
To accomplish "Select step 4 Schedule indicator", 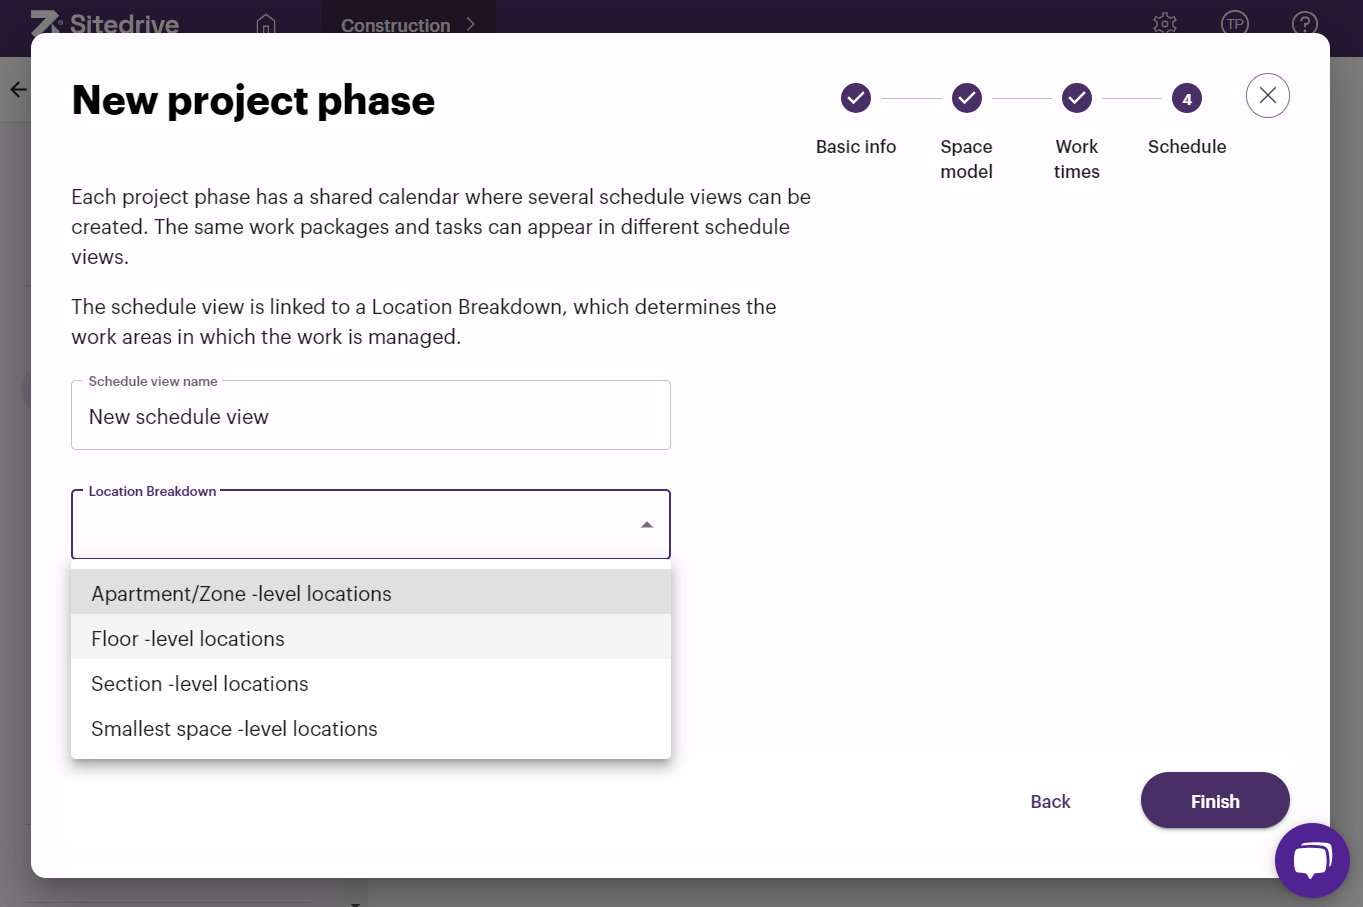I will pyautogui.click(x=1187, y=98).
